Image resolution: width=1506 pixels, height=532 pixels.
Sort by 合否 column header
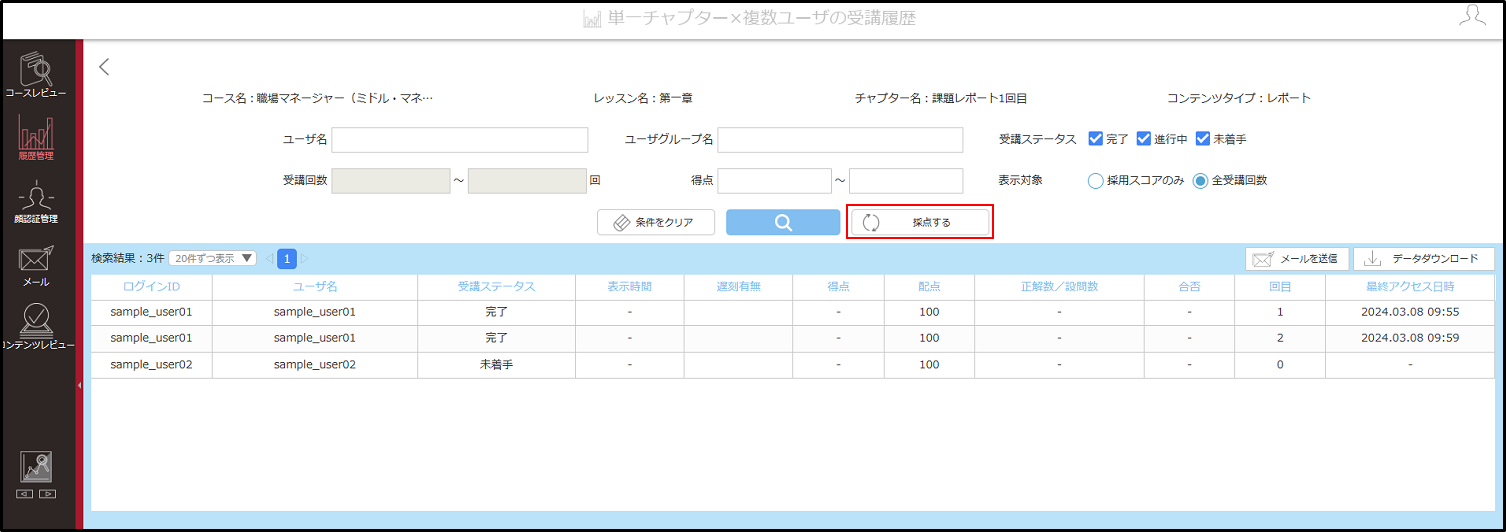click(1189, 287)
